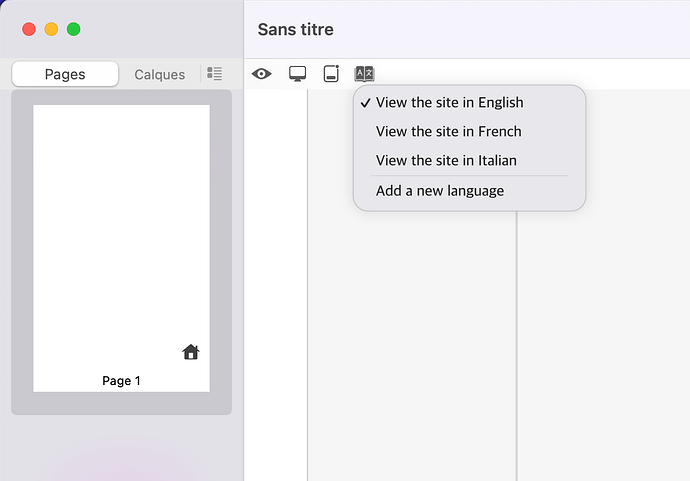The width and height of the screenshot is (690, 481).
Task: Switch to the Calques tab
Action: [159, 74]
